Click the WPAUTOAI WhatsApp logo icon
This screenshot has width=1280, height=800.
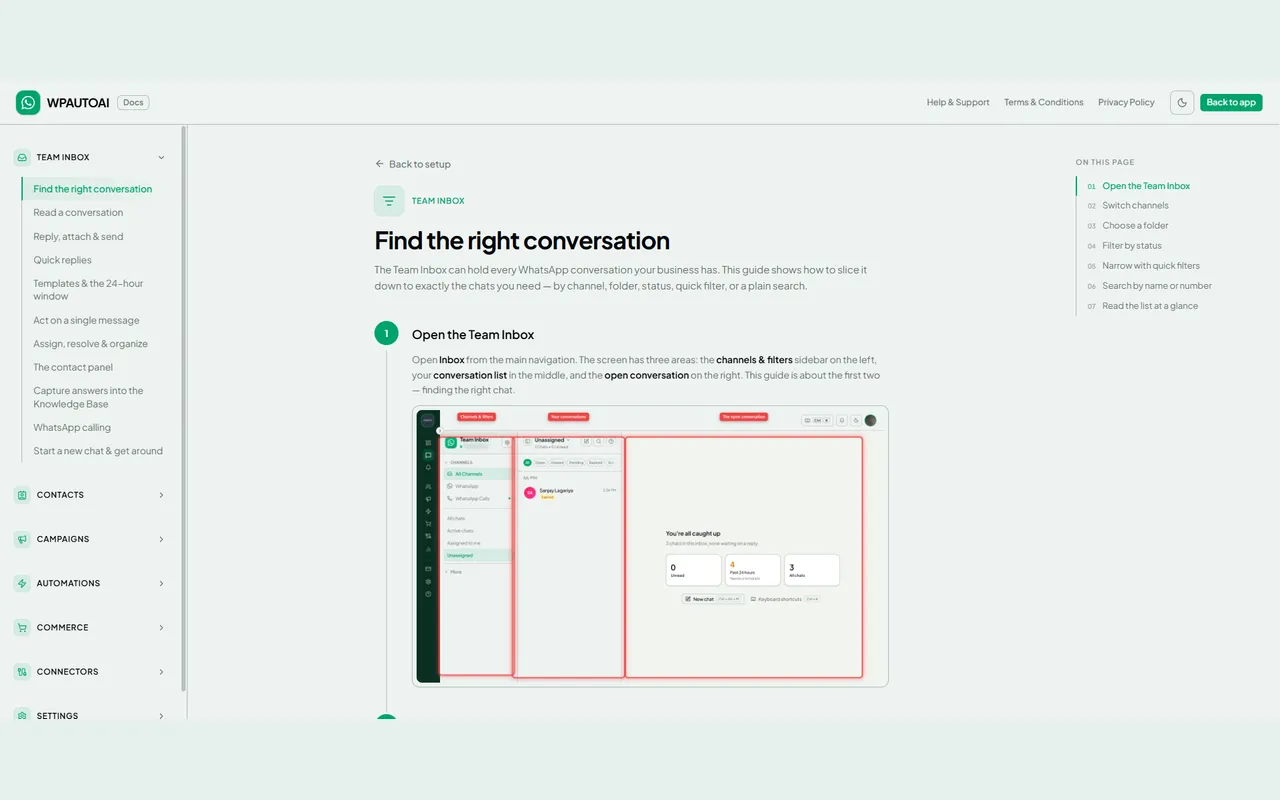tap(28, 102)
